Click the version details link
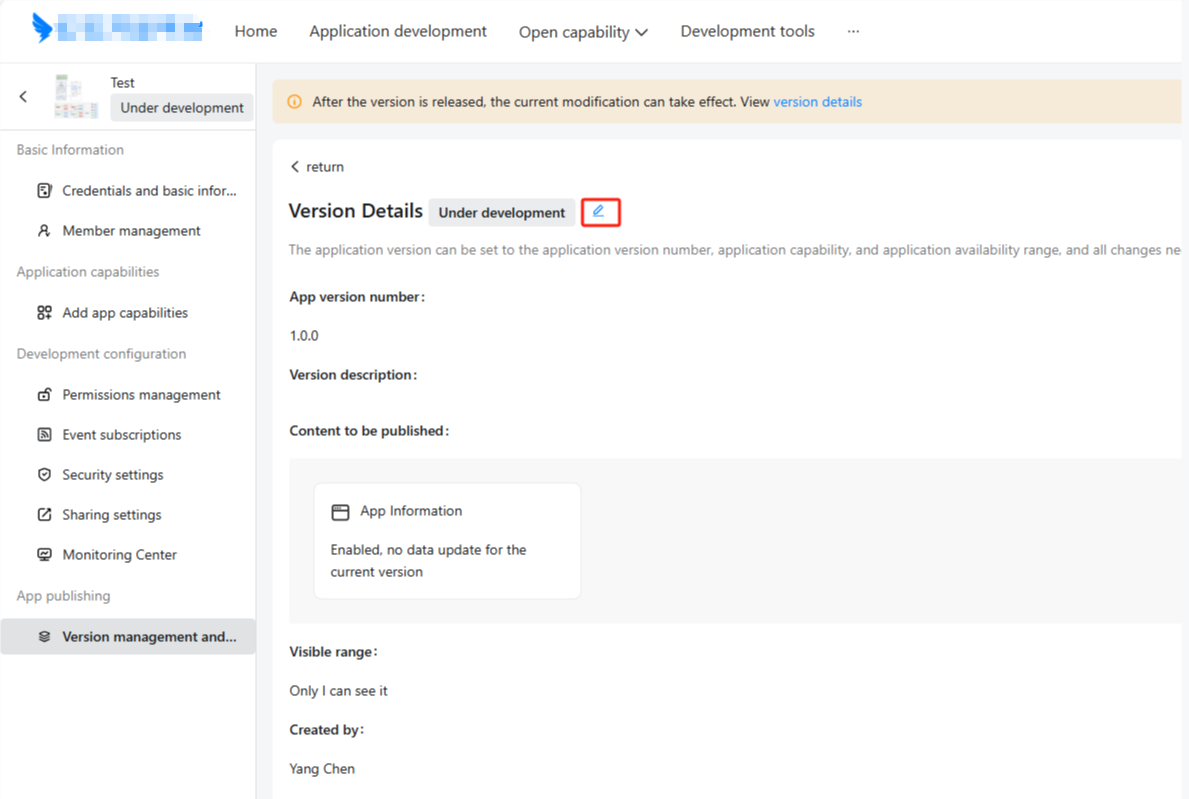Viewport: 1189px width, 799px height. point(817,102)
